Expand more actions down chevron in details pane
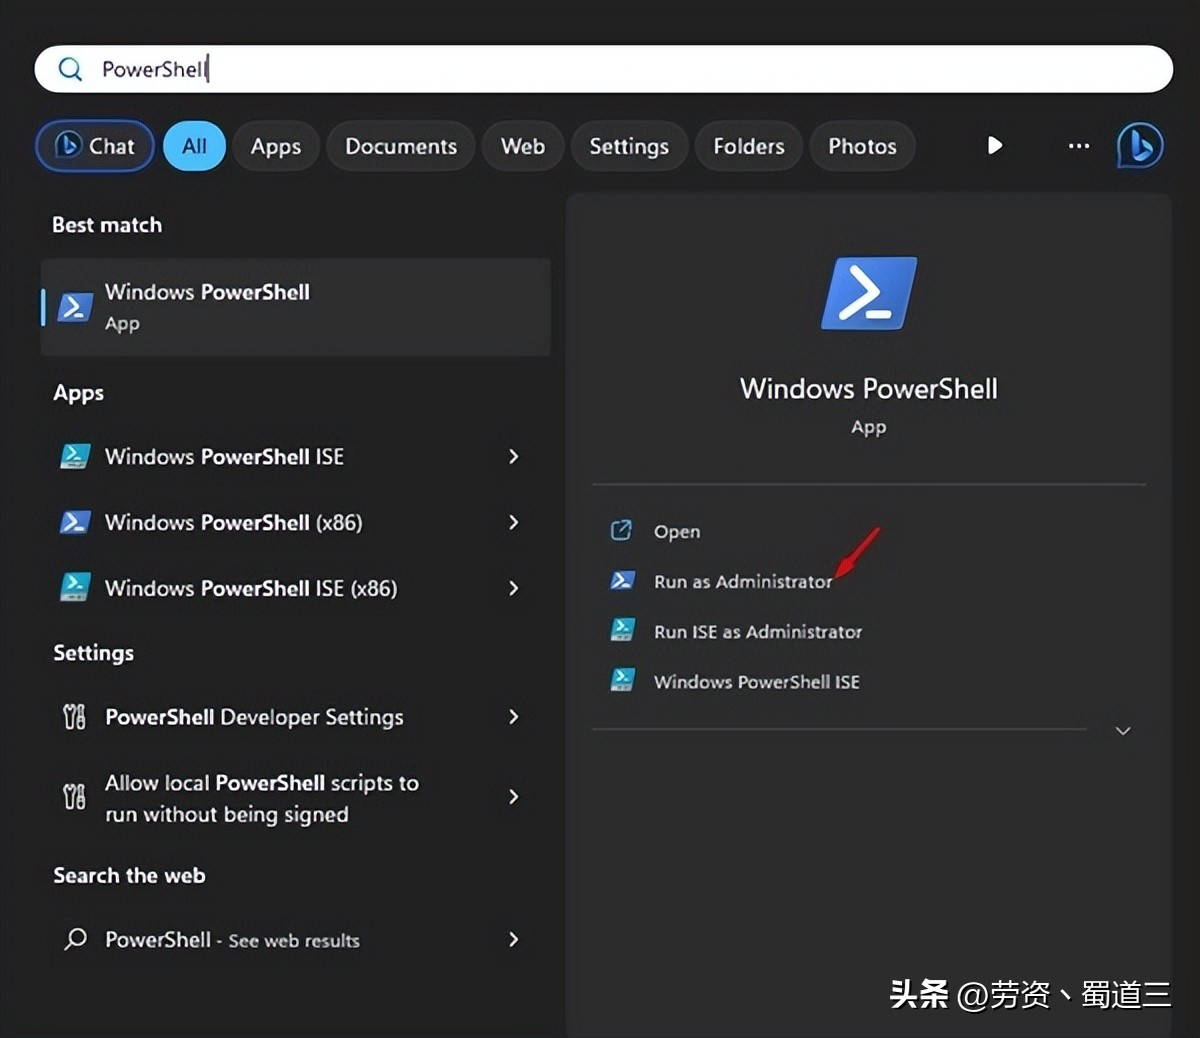This screenshot has height=1038, width=1200. [1123, 731]
